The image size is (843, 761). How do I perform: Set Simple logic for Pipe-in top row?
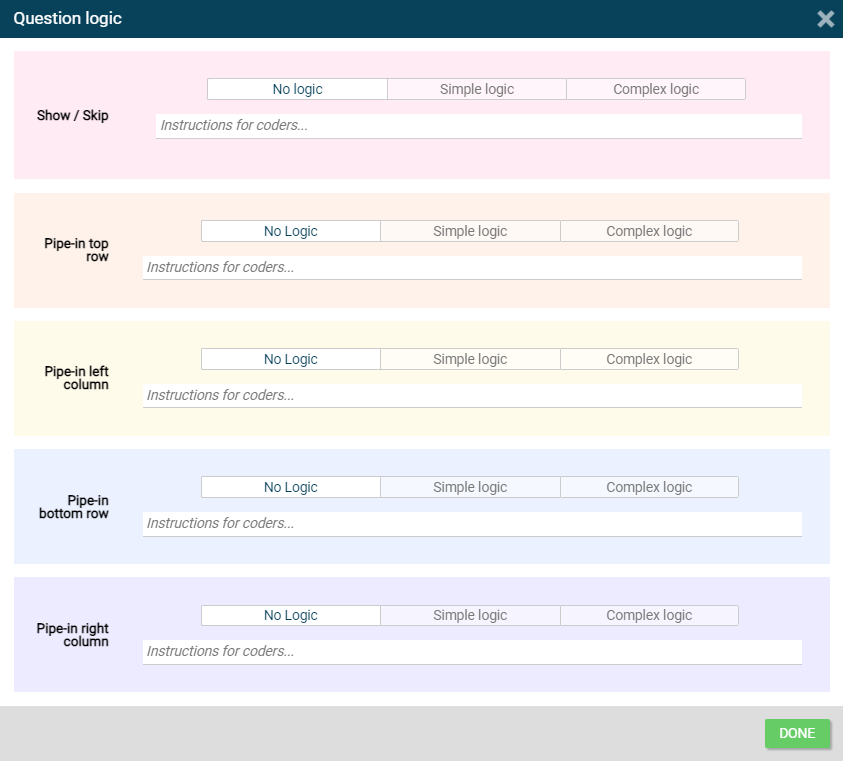click(470, 231)
